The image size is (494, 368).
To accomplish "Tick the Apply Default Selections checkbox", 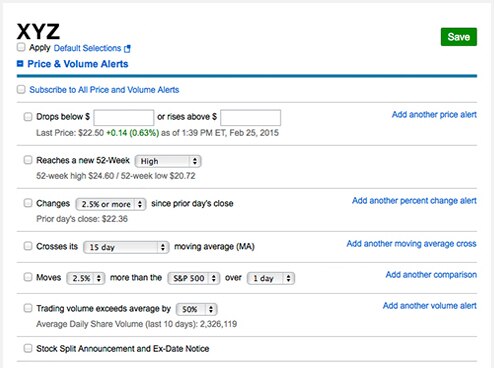I will point(21,47).
